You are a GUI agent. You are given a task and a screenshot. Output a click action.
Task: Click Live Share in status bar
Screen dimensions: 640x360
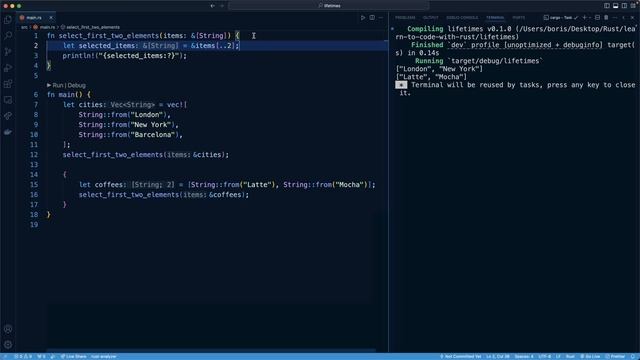(73, 356)
